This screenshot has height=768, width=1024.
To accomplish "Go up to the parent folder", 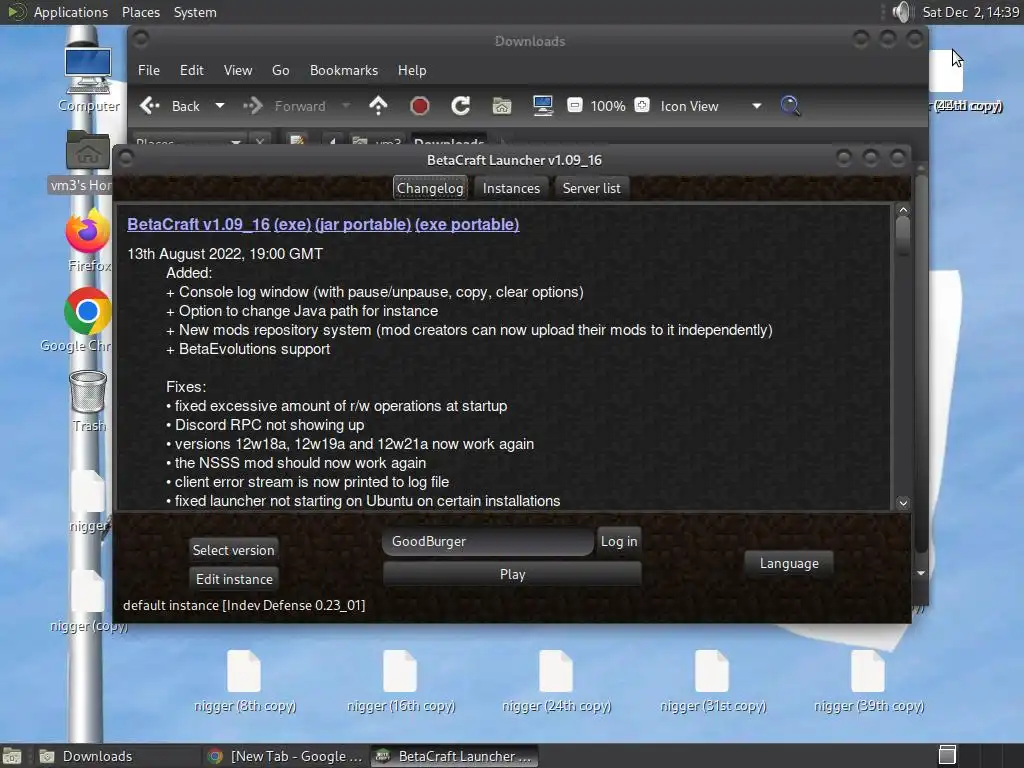I will (x=378, y=106).
